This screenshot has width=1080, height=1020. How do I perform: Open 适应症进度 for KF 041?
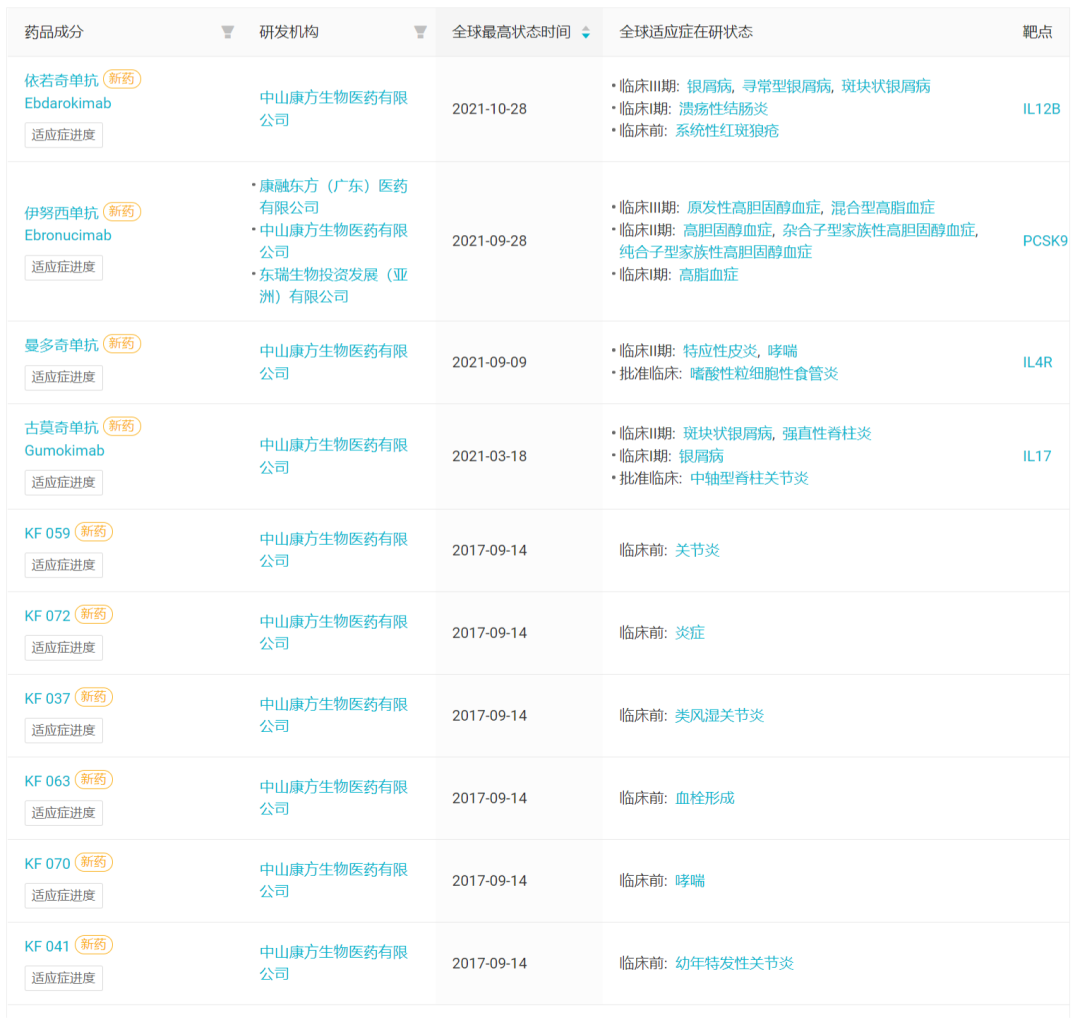[x=63, y=979]
